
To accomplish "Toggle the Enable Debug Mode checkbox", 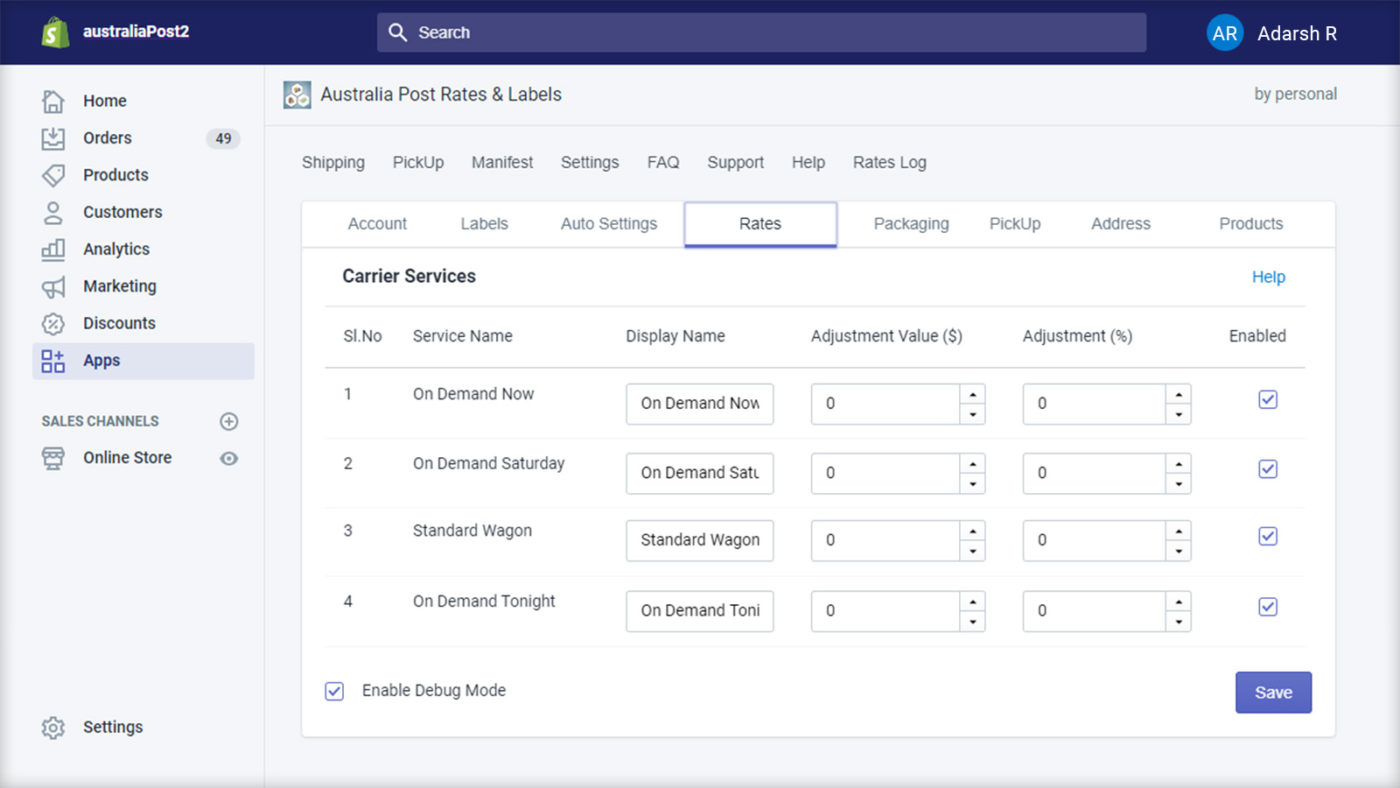I will coord(334,691).
